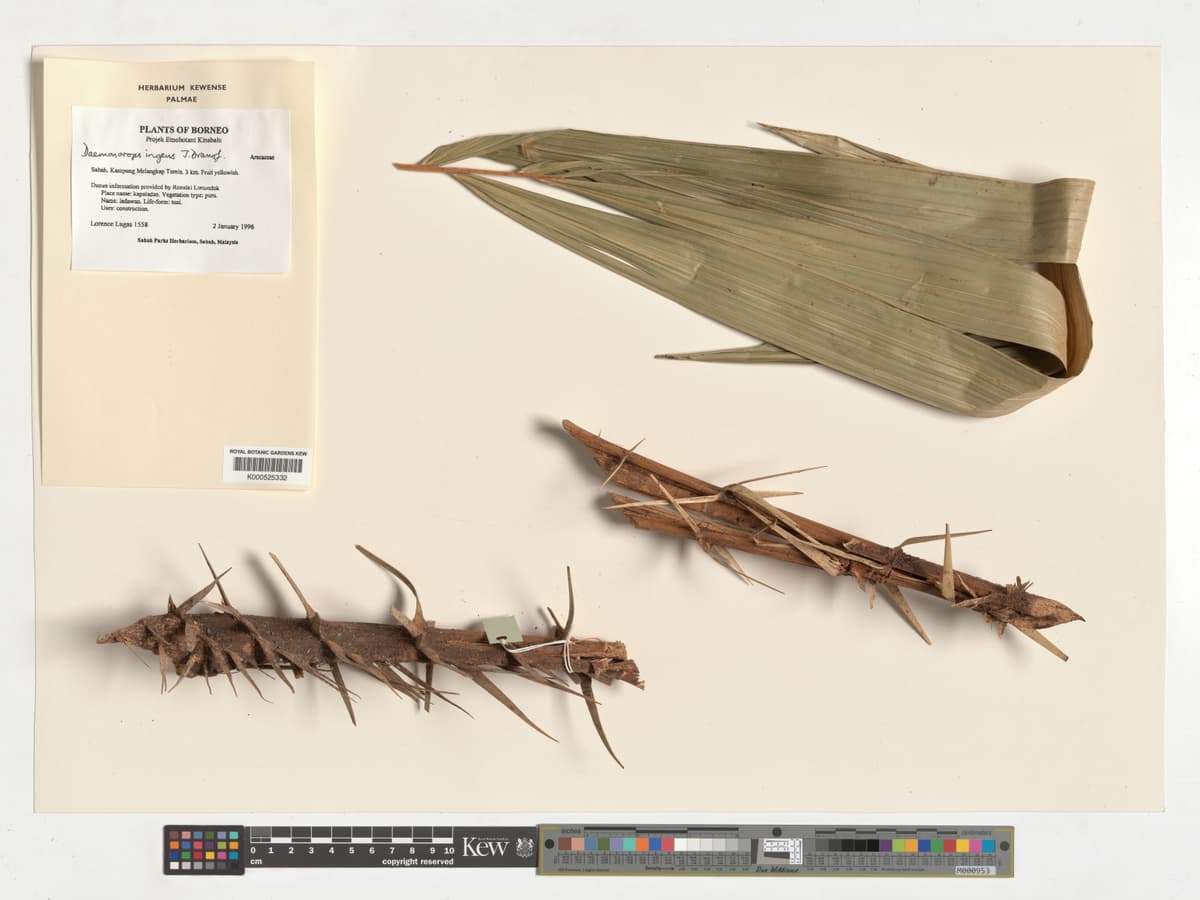This screenshot has width=1200, height=900.
Task: Click the 'HERBARIUM KEWENSE' header text
Action: (x=181, y=88)
